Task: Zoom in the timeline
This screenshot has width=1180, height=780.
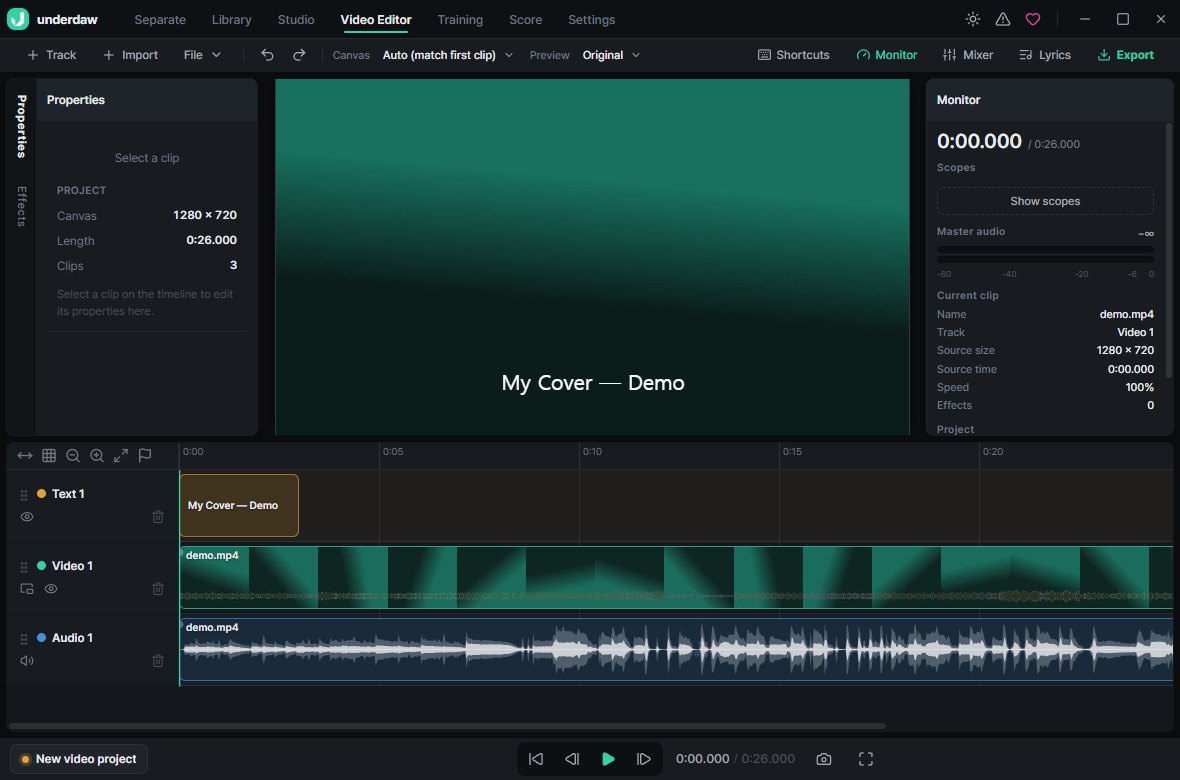Action: tap(97, 456)
